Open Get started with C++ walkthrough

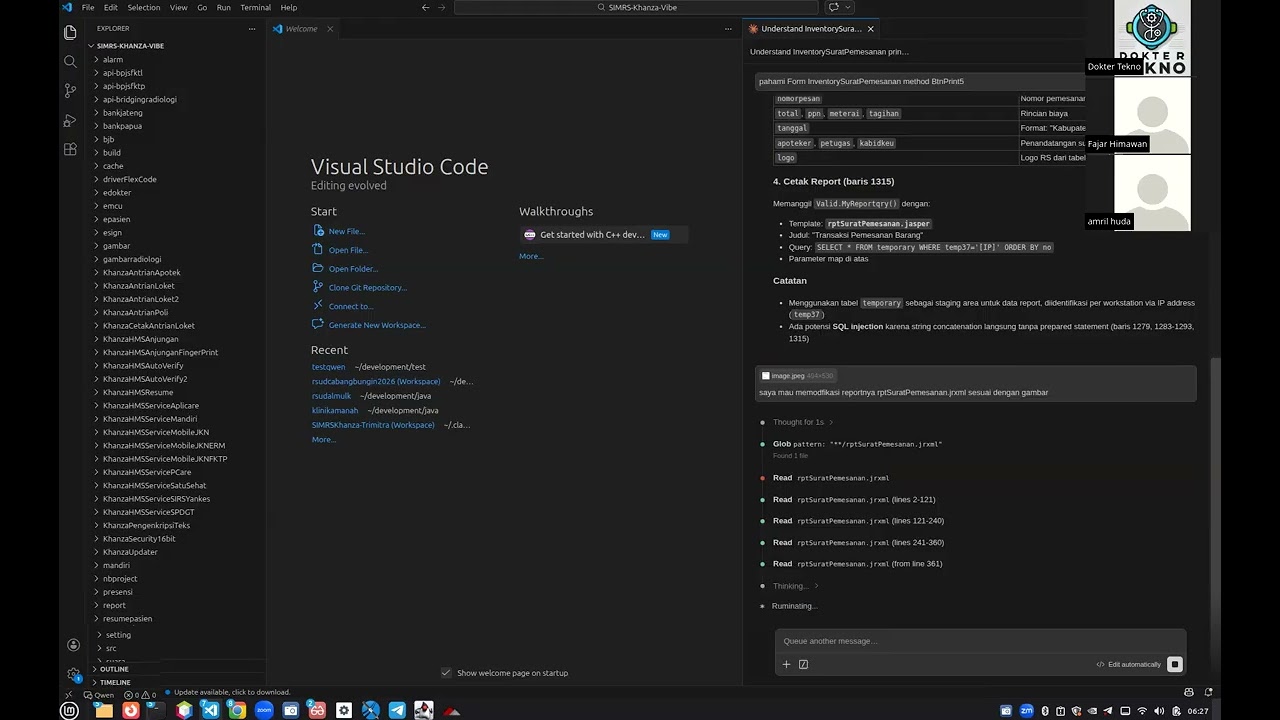[x=603, y=234]
